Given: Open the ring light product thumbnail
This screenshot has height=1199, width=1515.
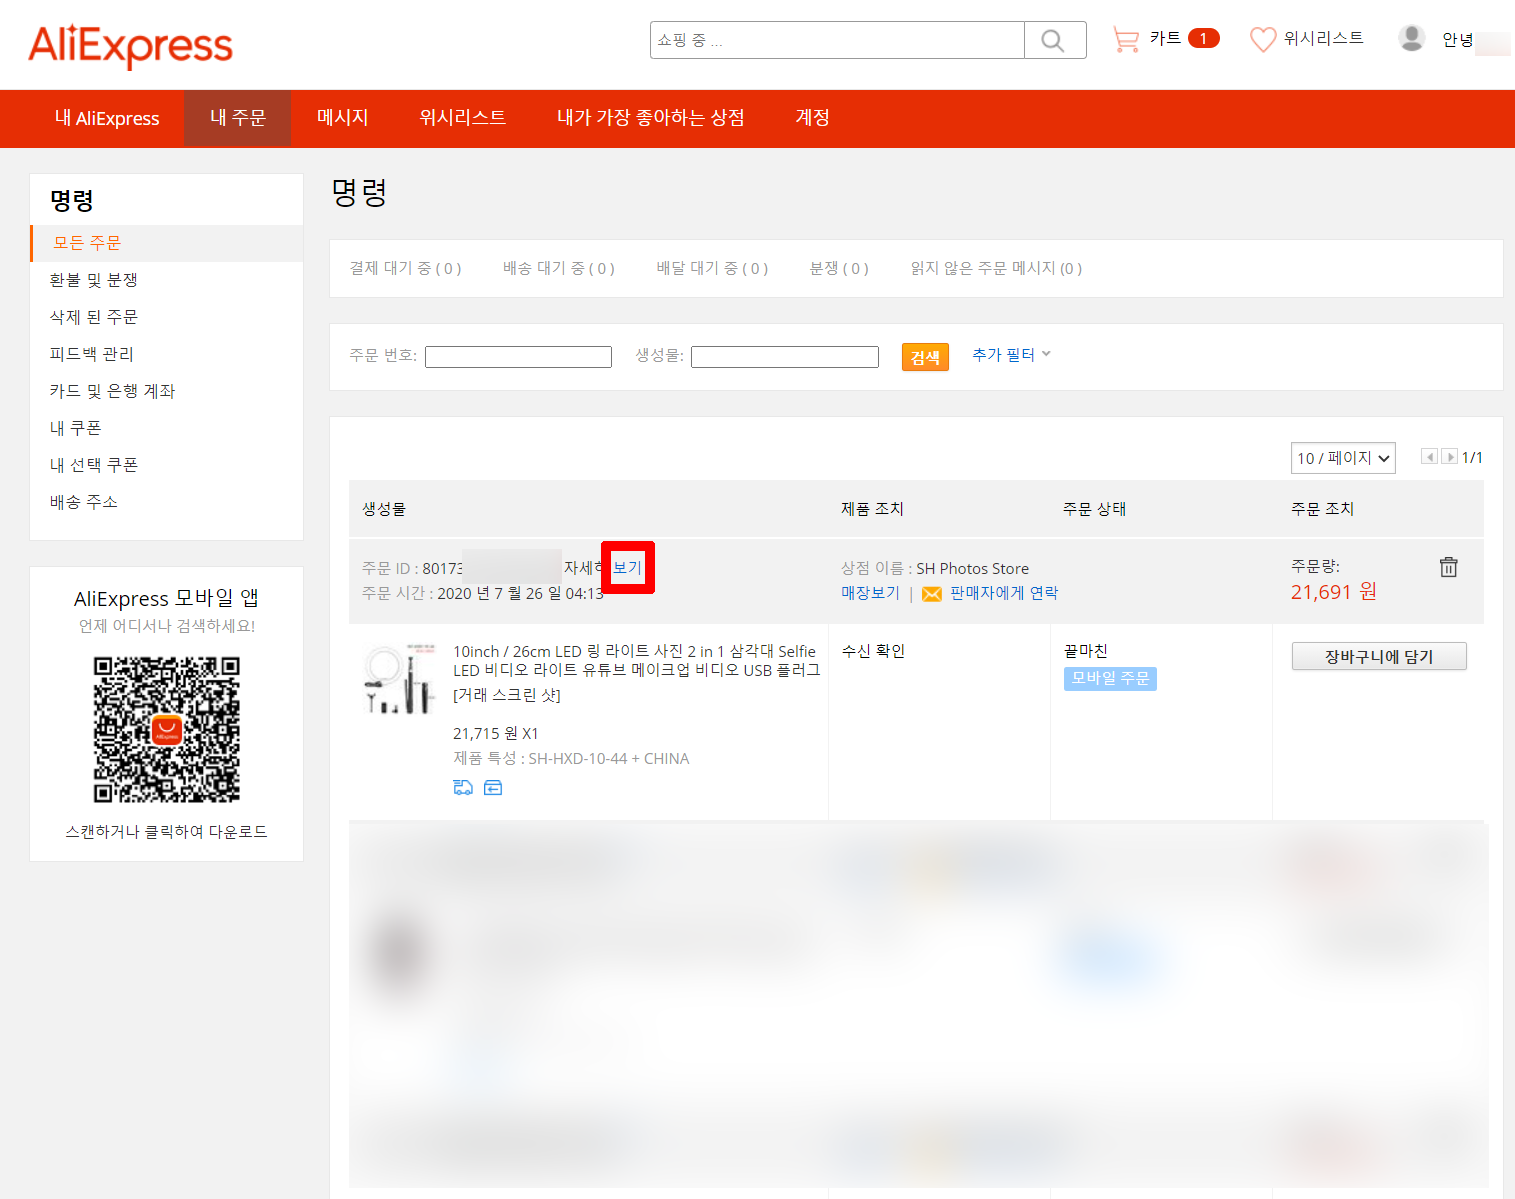Looking at the screenshot, I should coord(400,678).
